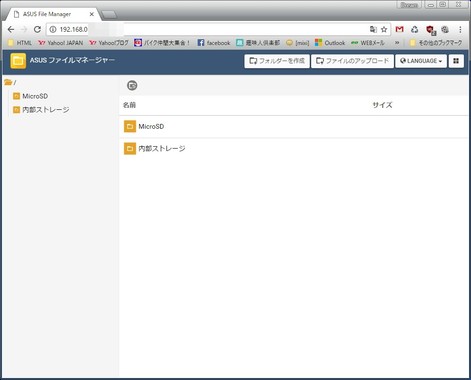Close the ASUS File Manager tab
471x380 pixels.
tap(92, 14)
